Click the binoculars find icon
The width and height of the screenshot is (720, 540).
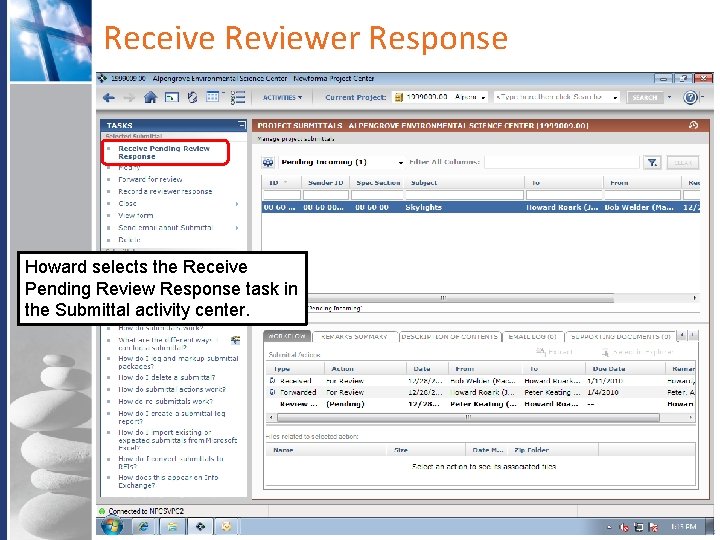pos(268,163)
